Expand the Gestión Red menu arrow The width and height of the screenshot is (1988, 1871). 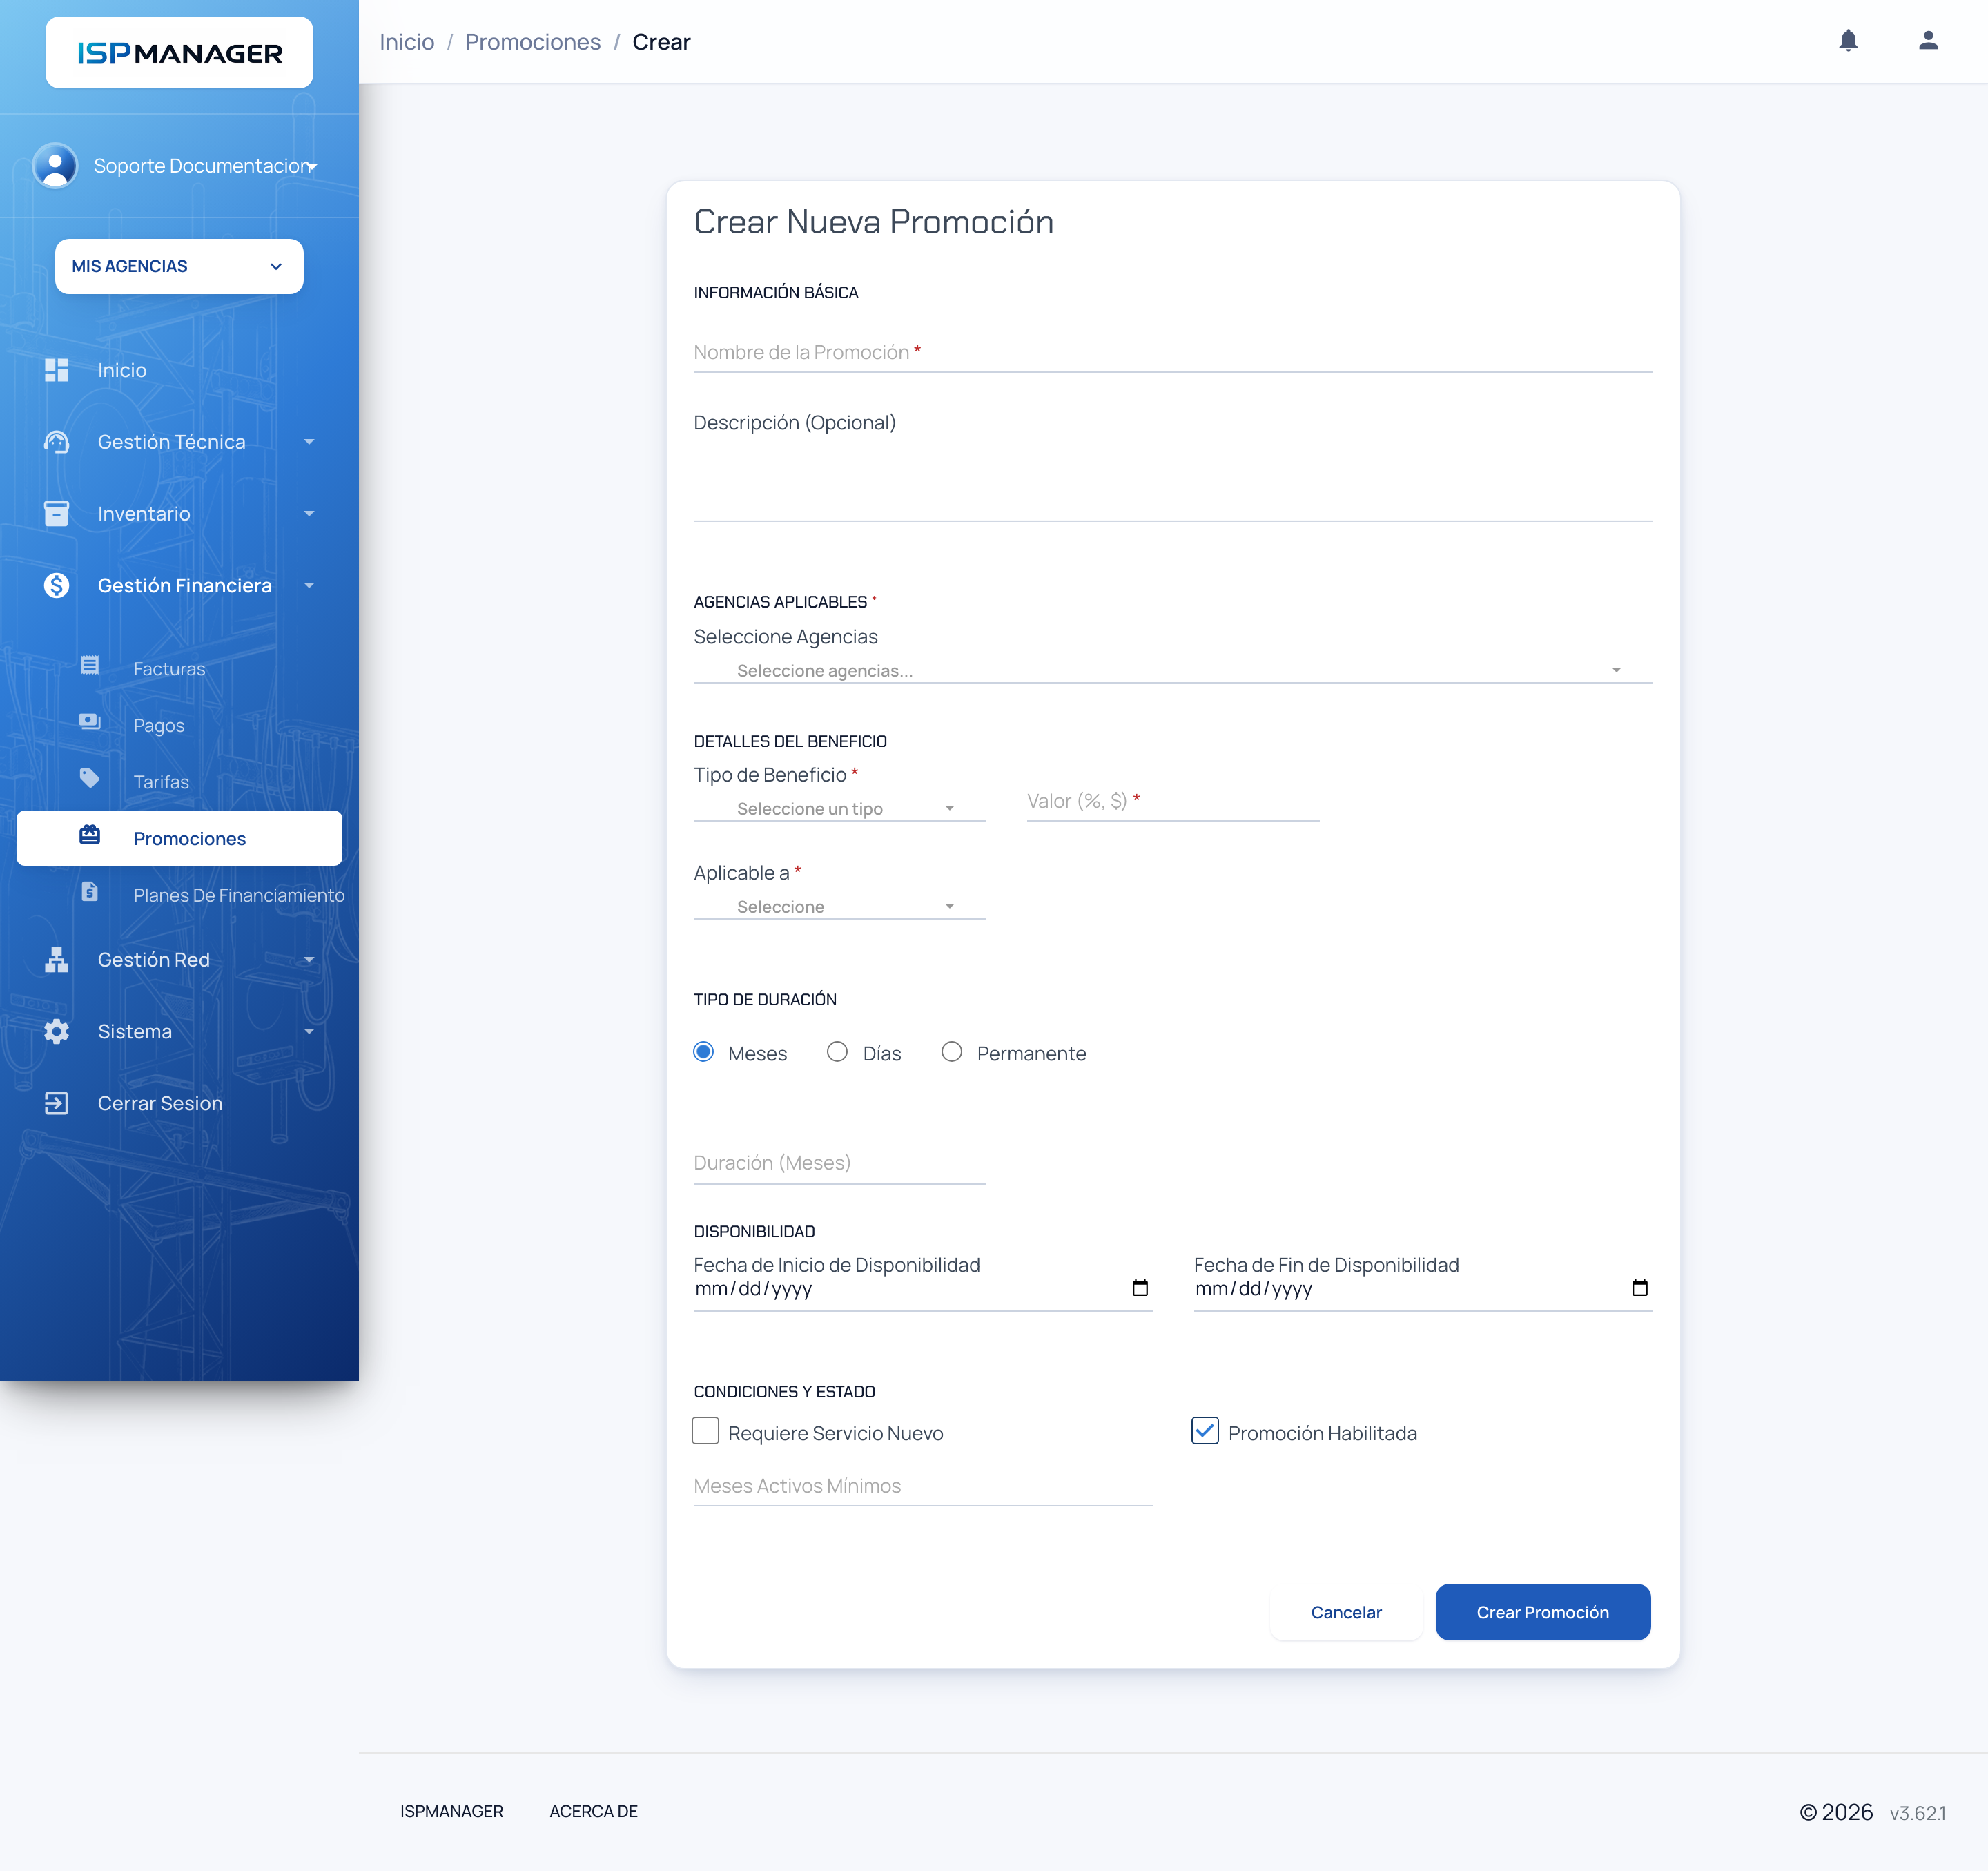click(309, 960)
